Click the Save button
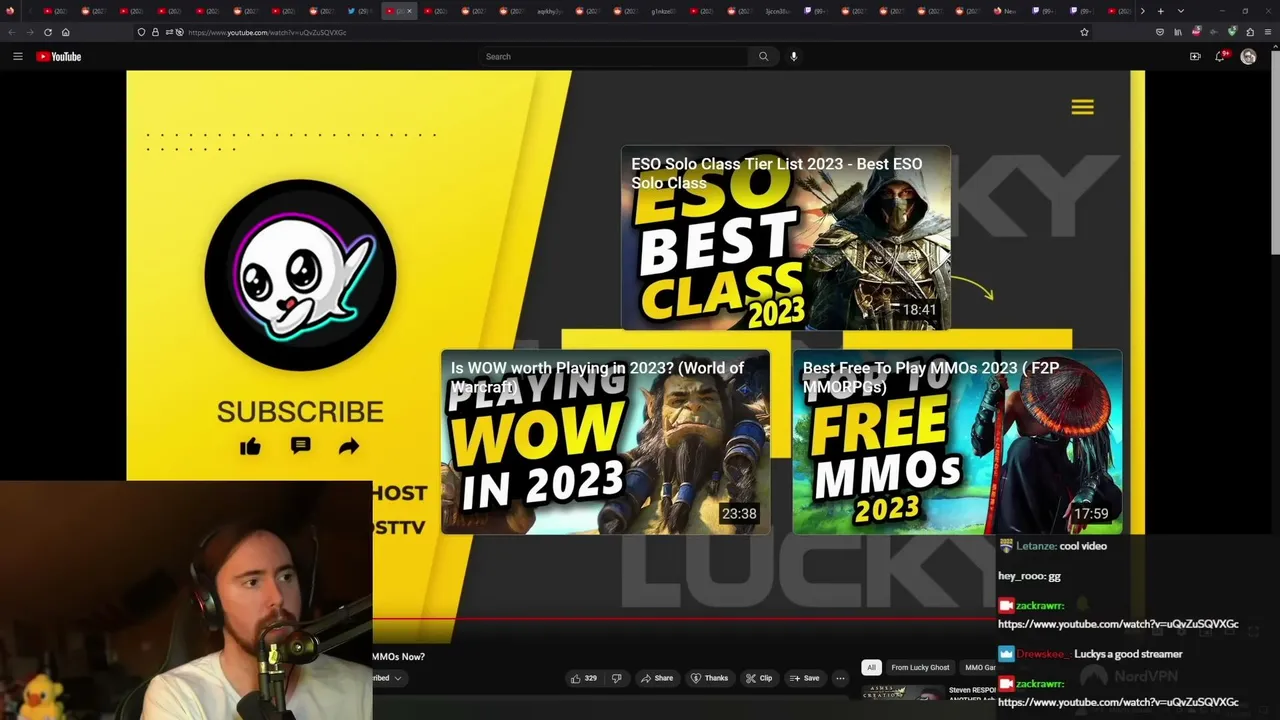 coord(804,678)
